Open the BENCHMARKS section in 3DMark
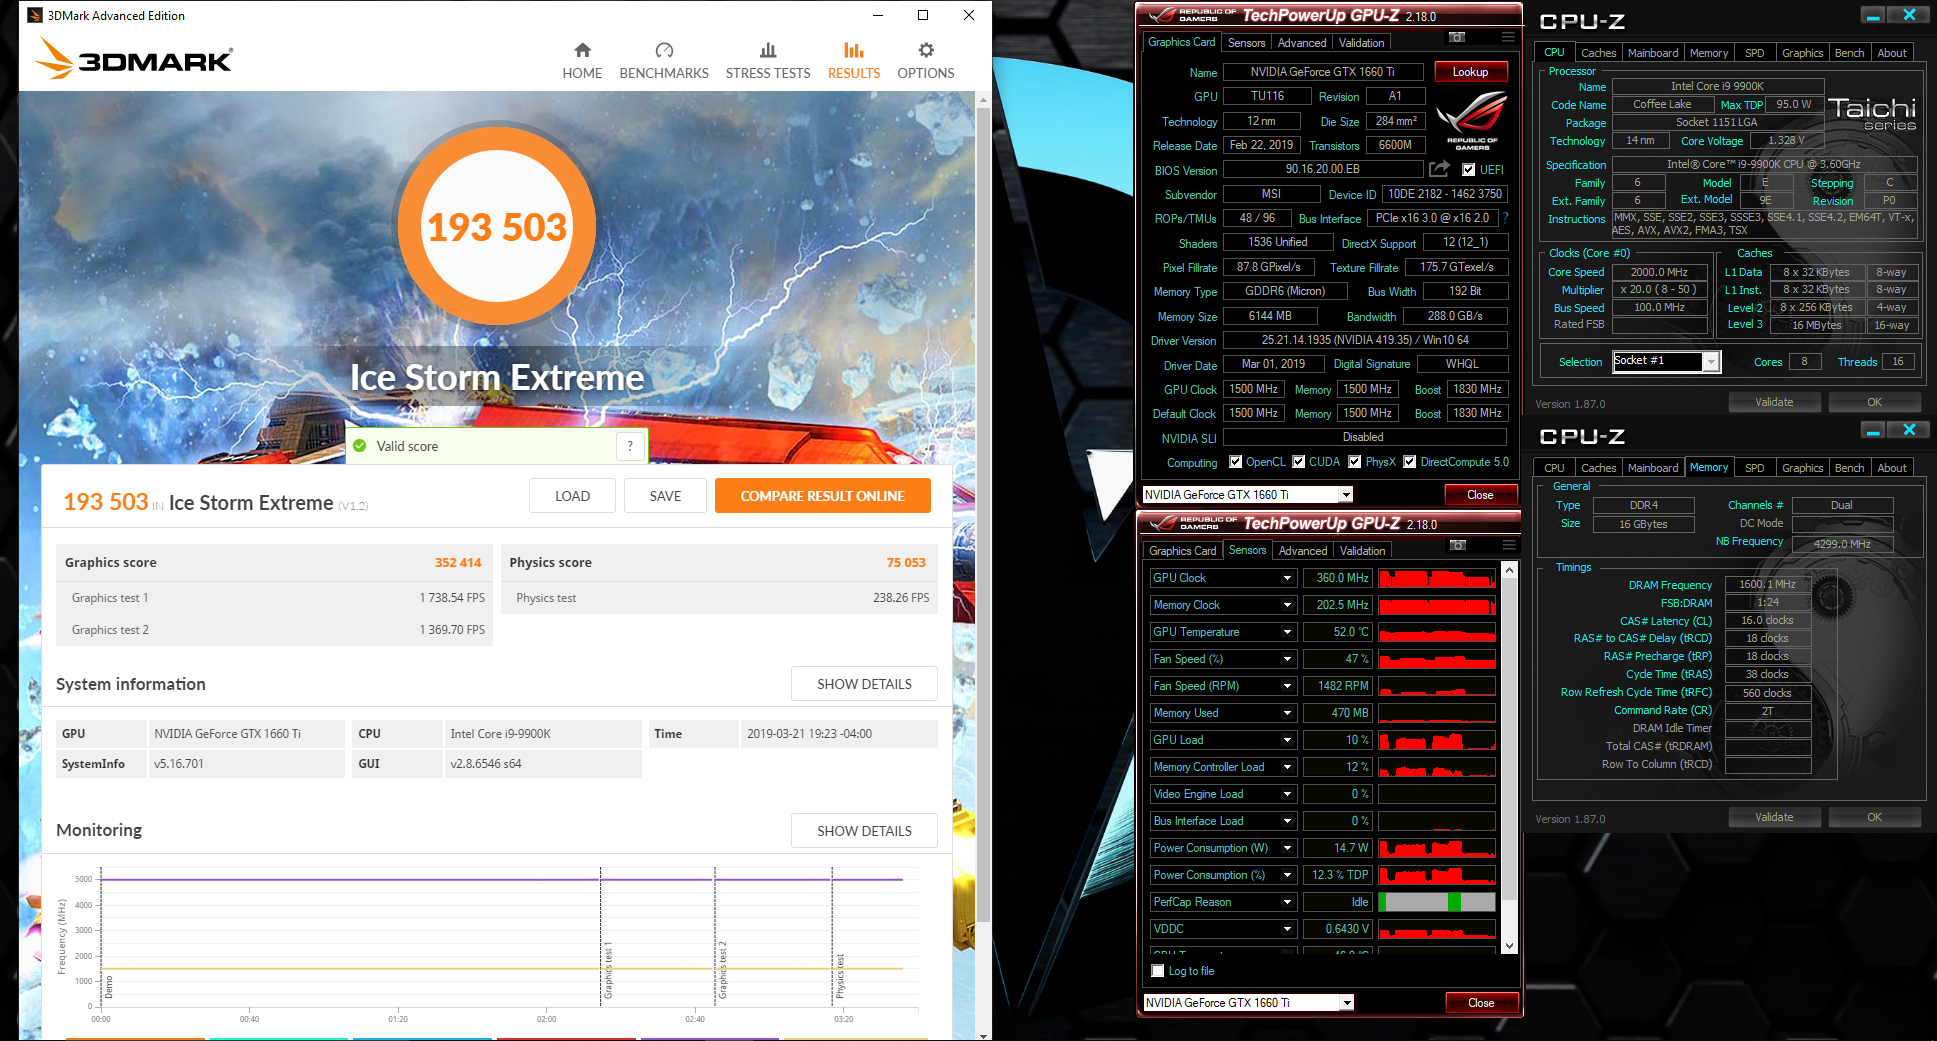 664,61
